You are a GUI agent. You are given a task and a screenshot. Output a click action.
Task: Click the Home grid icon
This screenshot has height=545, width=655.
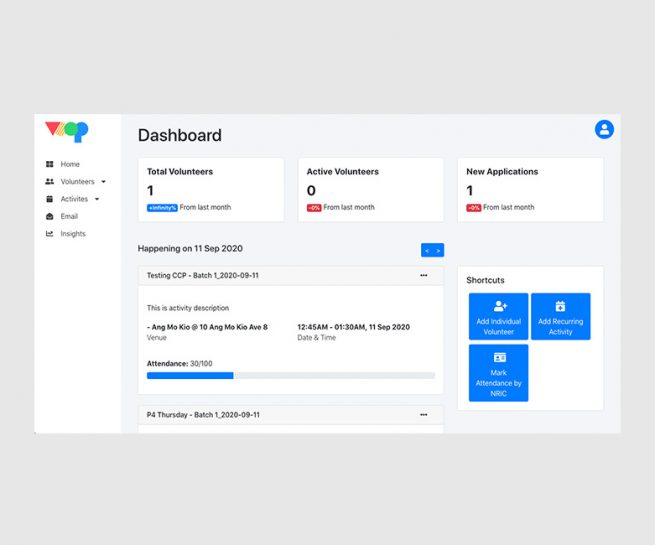(x=49, y=164)
